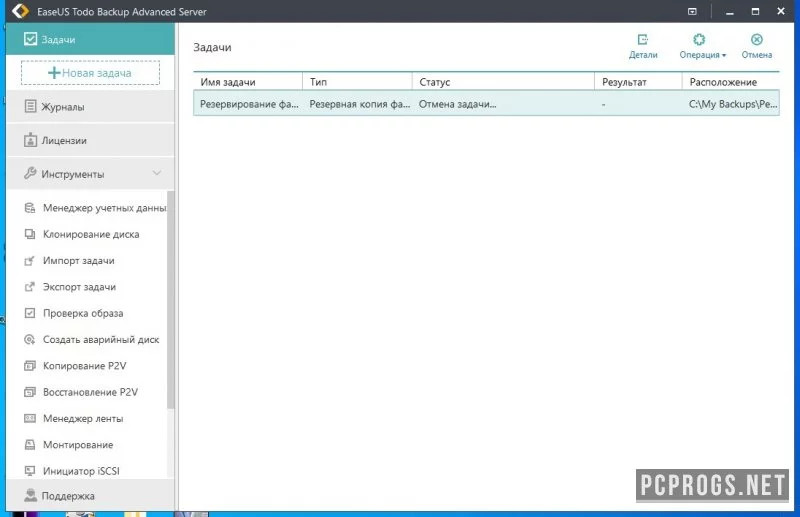Collapse the Инструменты section chevron

coord(157,174)
